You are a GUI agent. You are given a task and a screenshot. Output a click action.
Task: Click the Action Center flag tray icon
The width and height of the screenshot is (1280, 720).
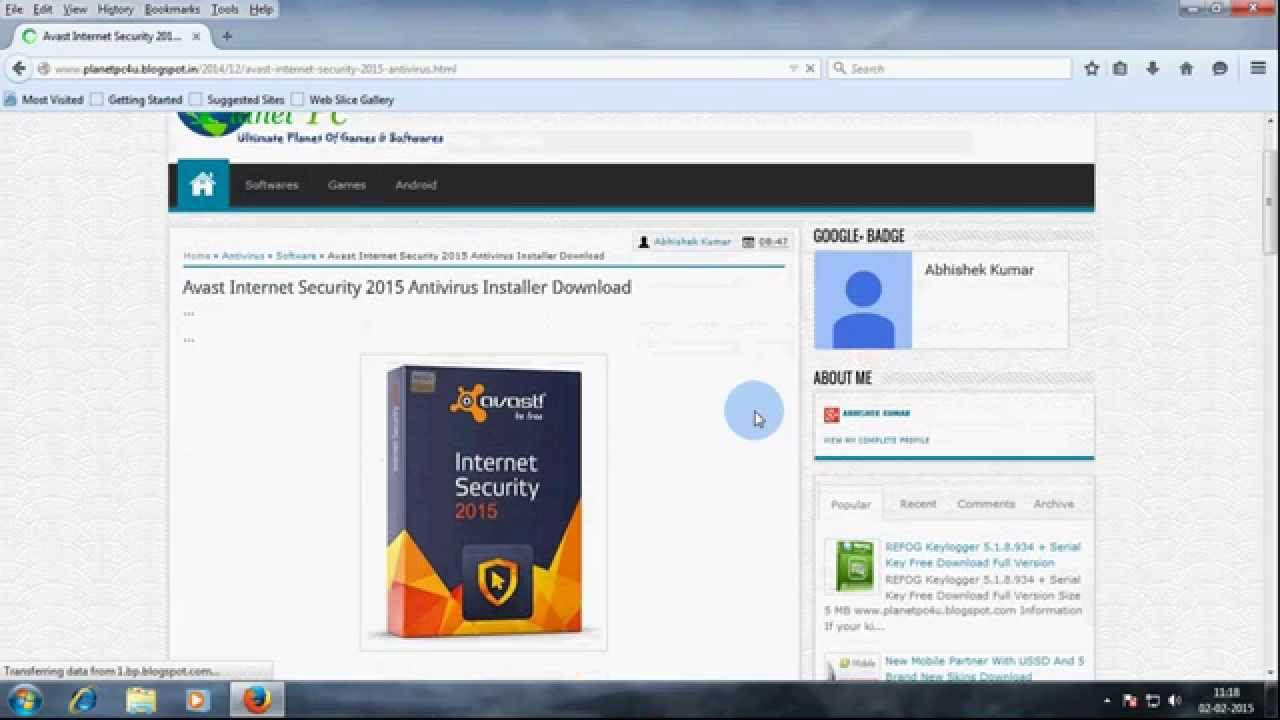tap(1130, 701)
